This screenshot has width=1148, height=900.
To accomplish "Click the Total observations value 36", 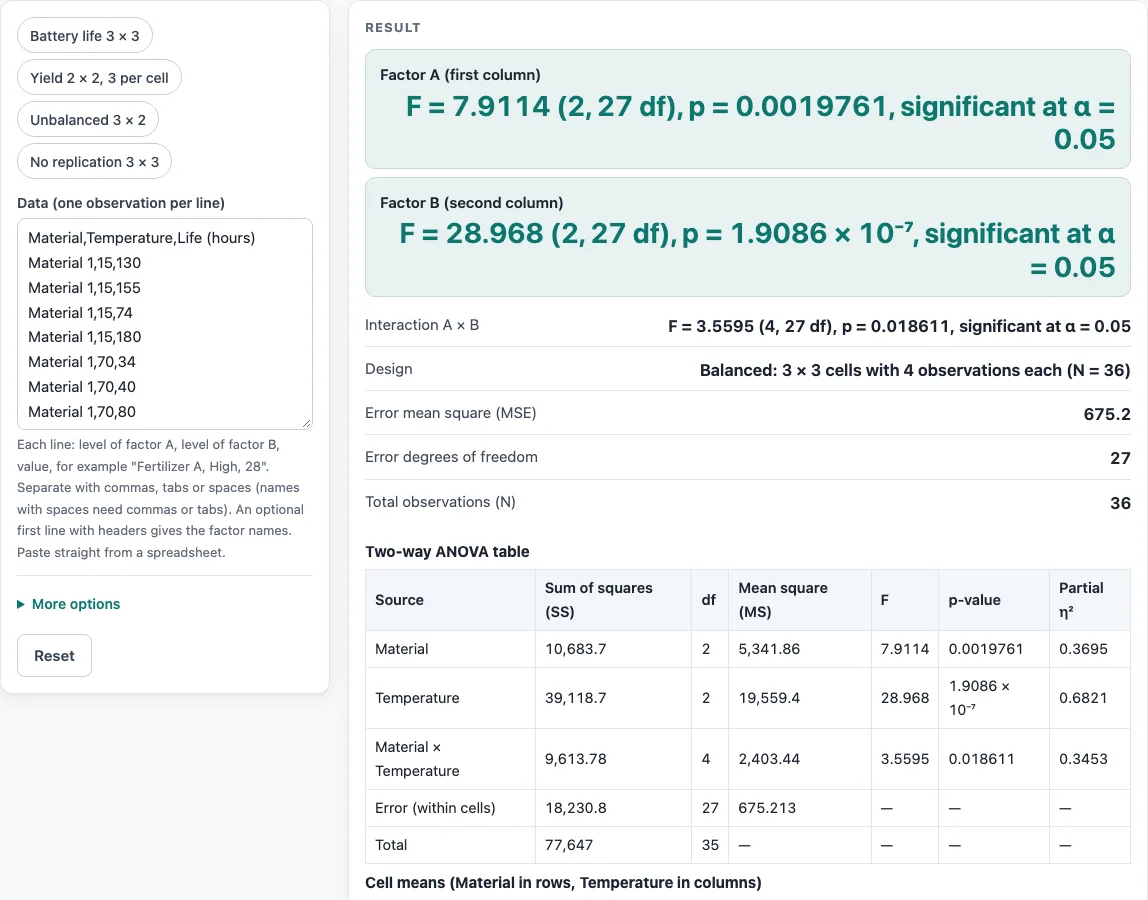I will (1120, 503).
